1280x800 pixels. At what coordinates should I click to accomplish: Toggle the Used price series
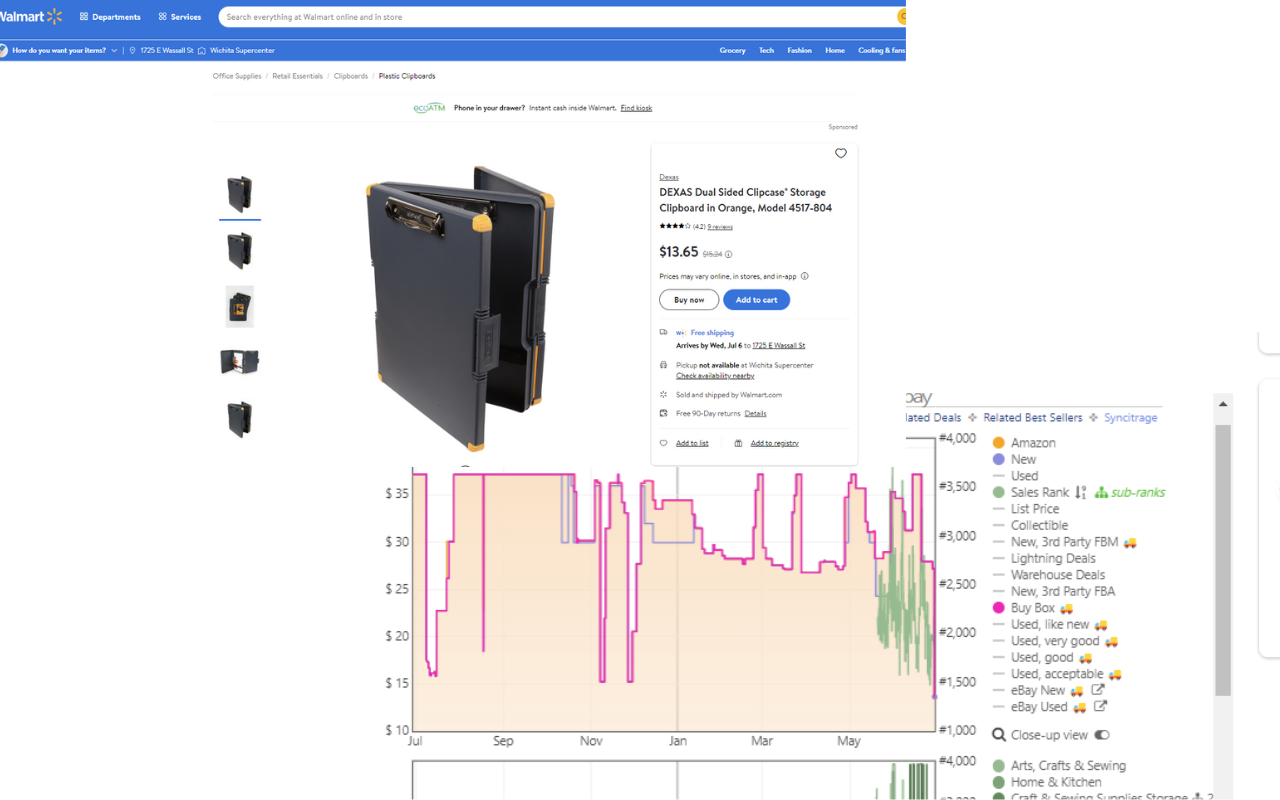click(x=1015, y=476)
